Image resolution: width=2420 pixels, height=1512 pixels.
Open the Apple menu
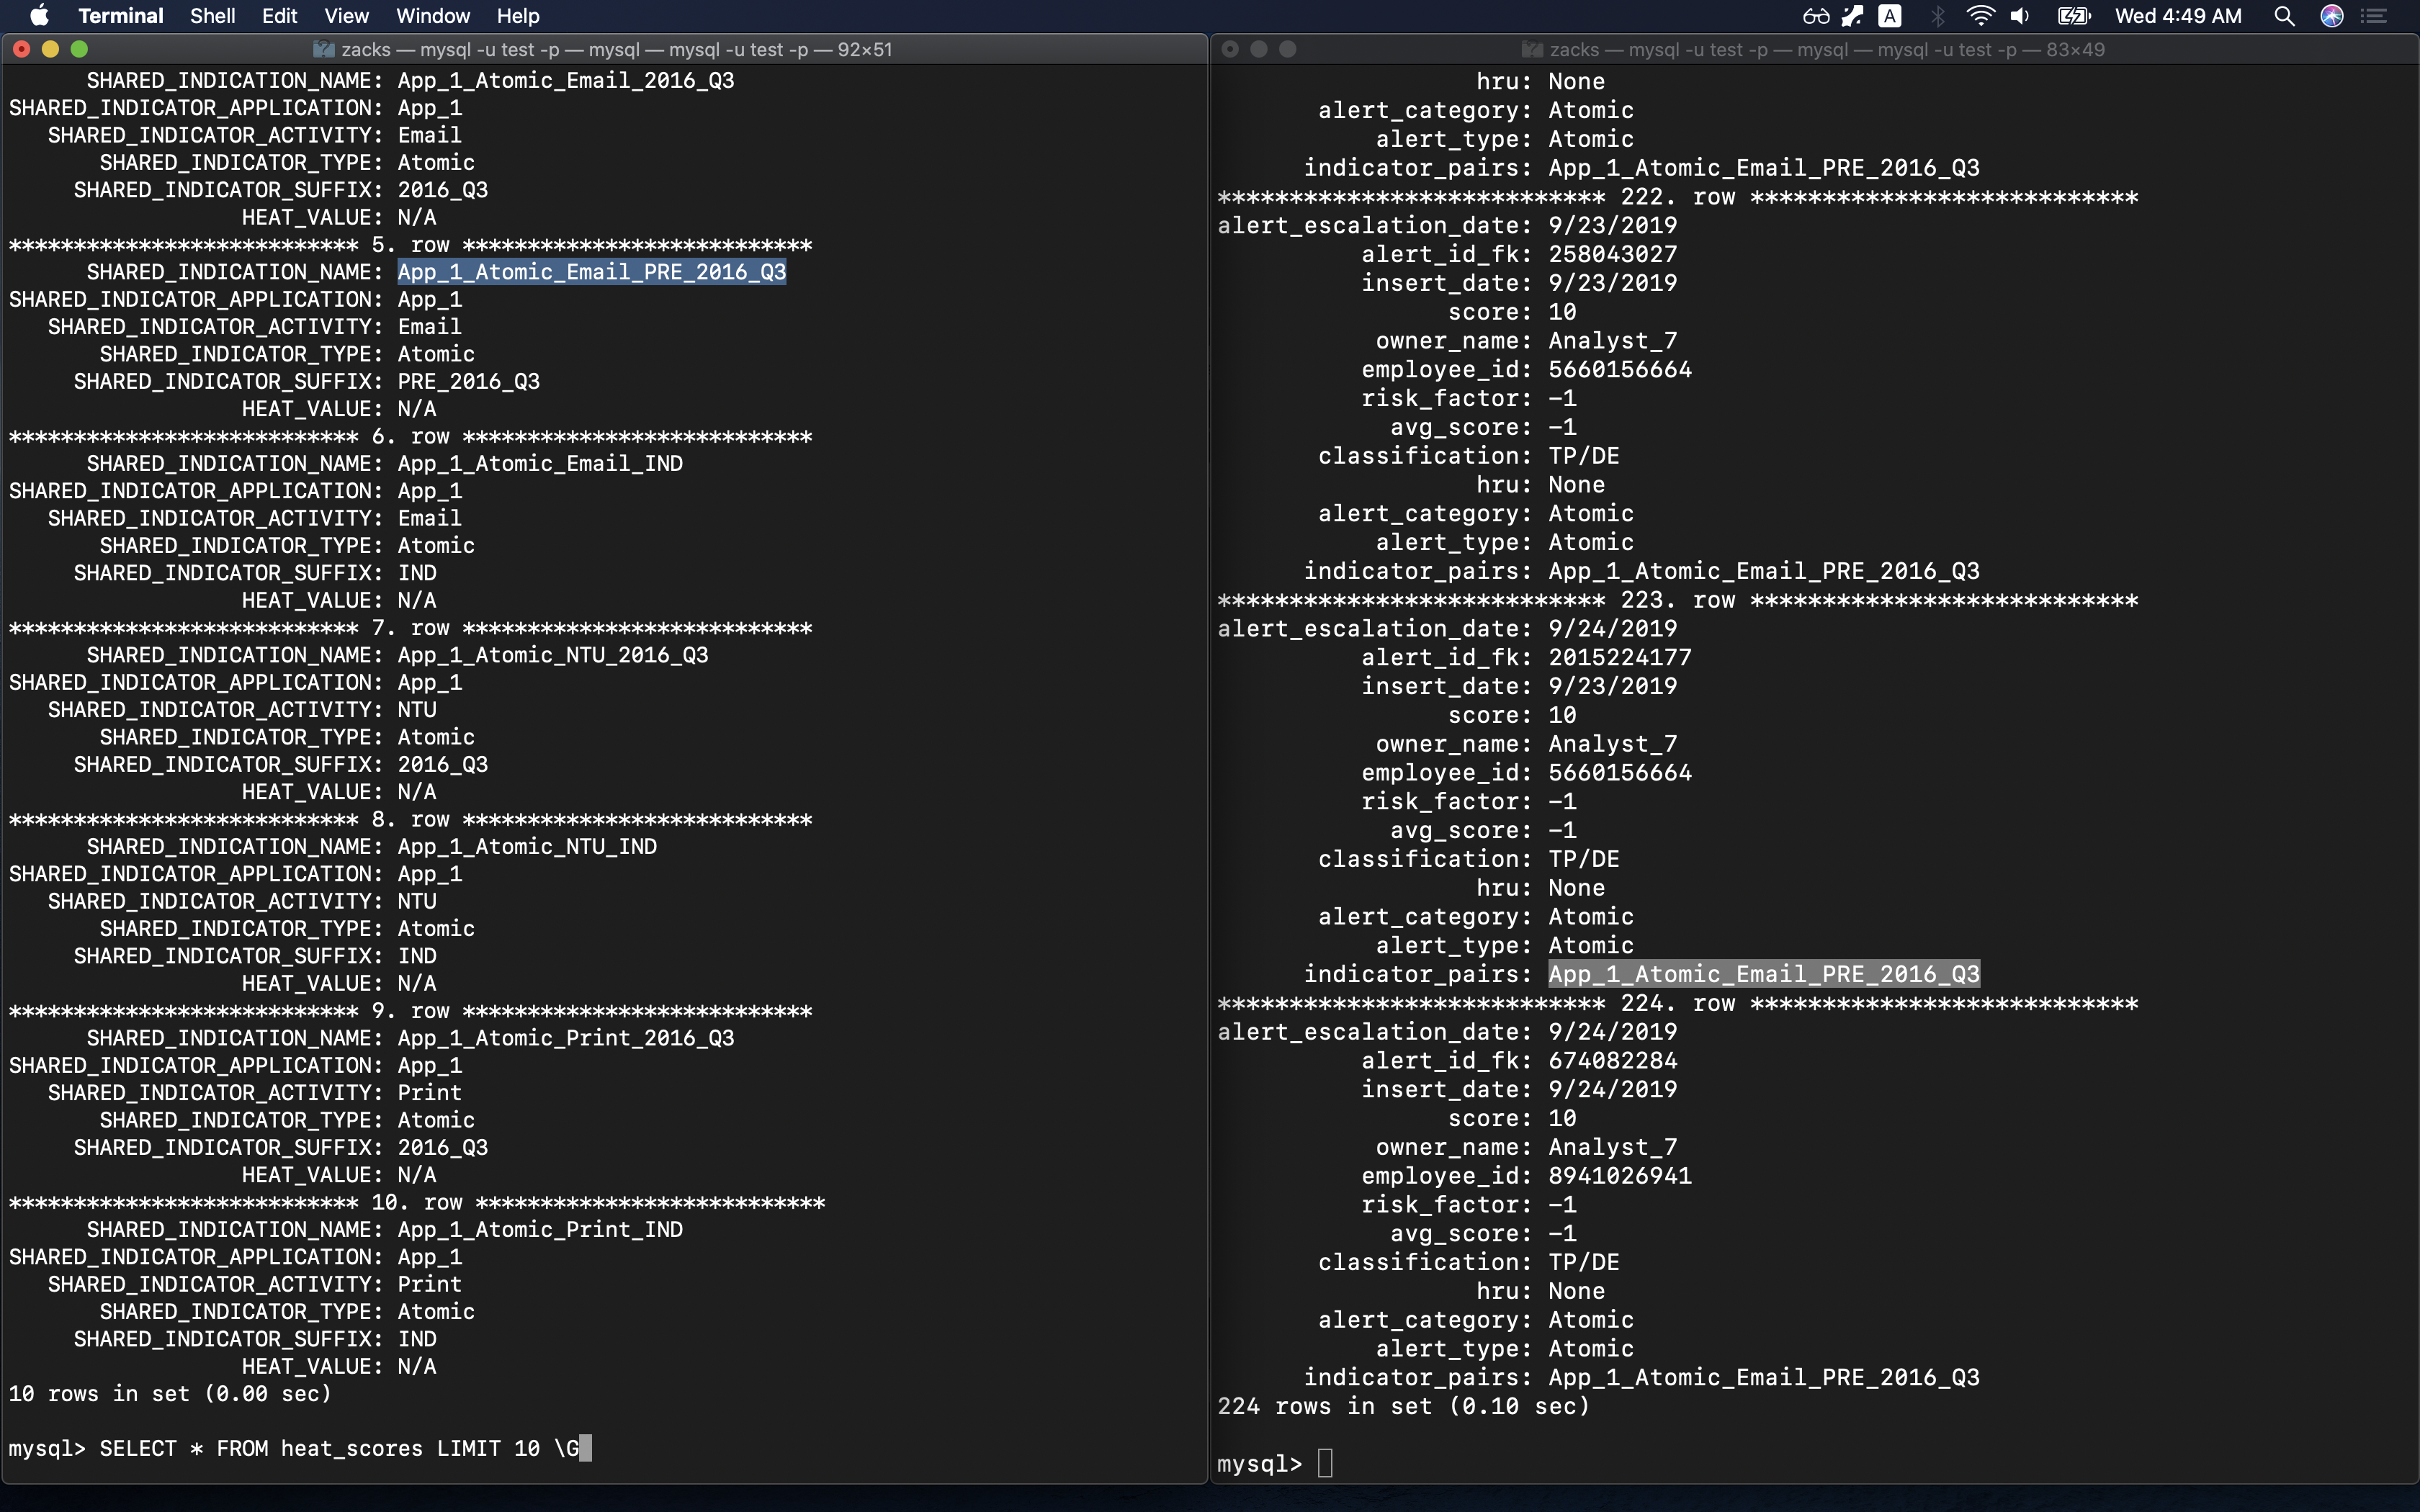40,16
